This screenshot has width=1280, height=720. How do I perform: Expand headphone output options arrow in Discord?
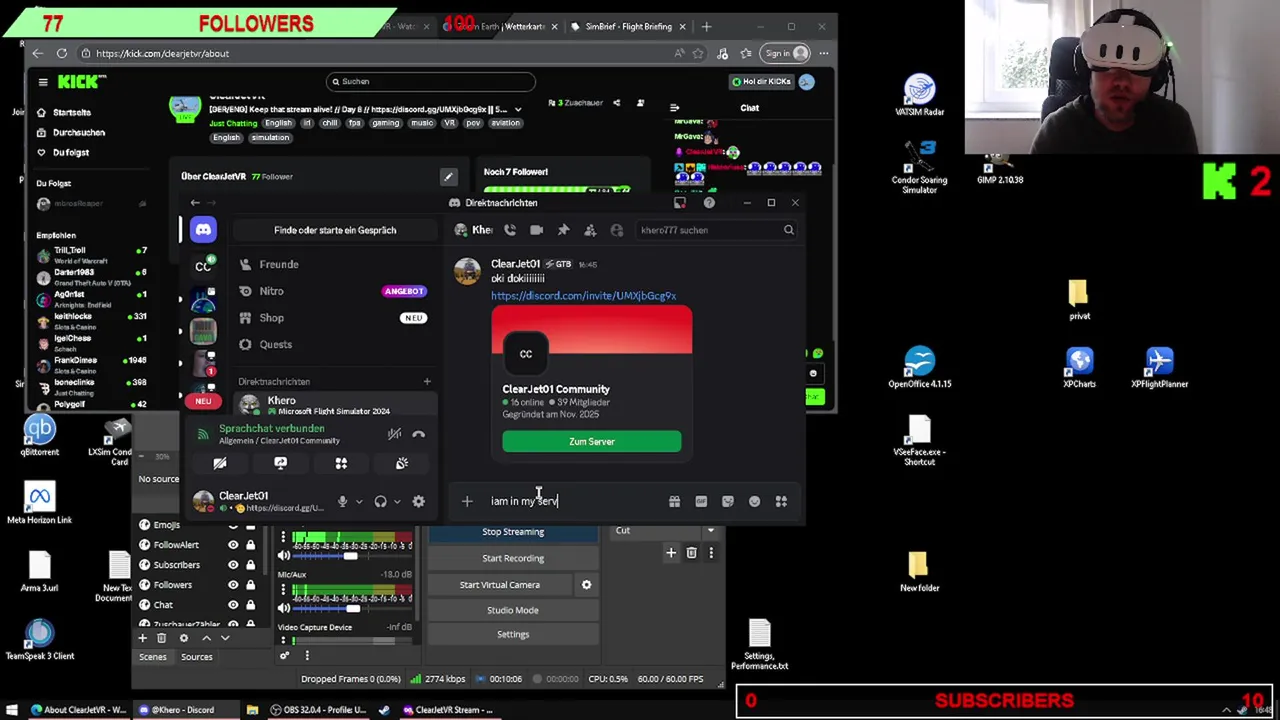(x=397, y=502)
